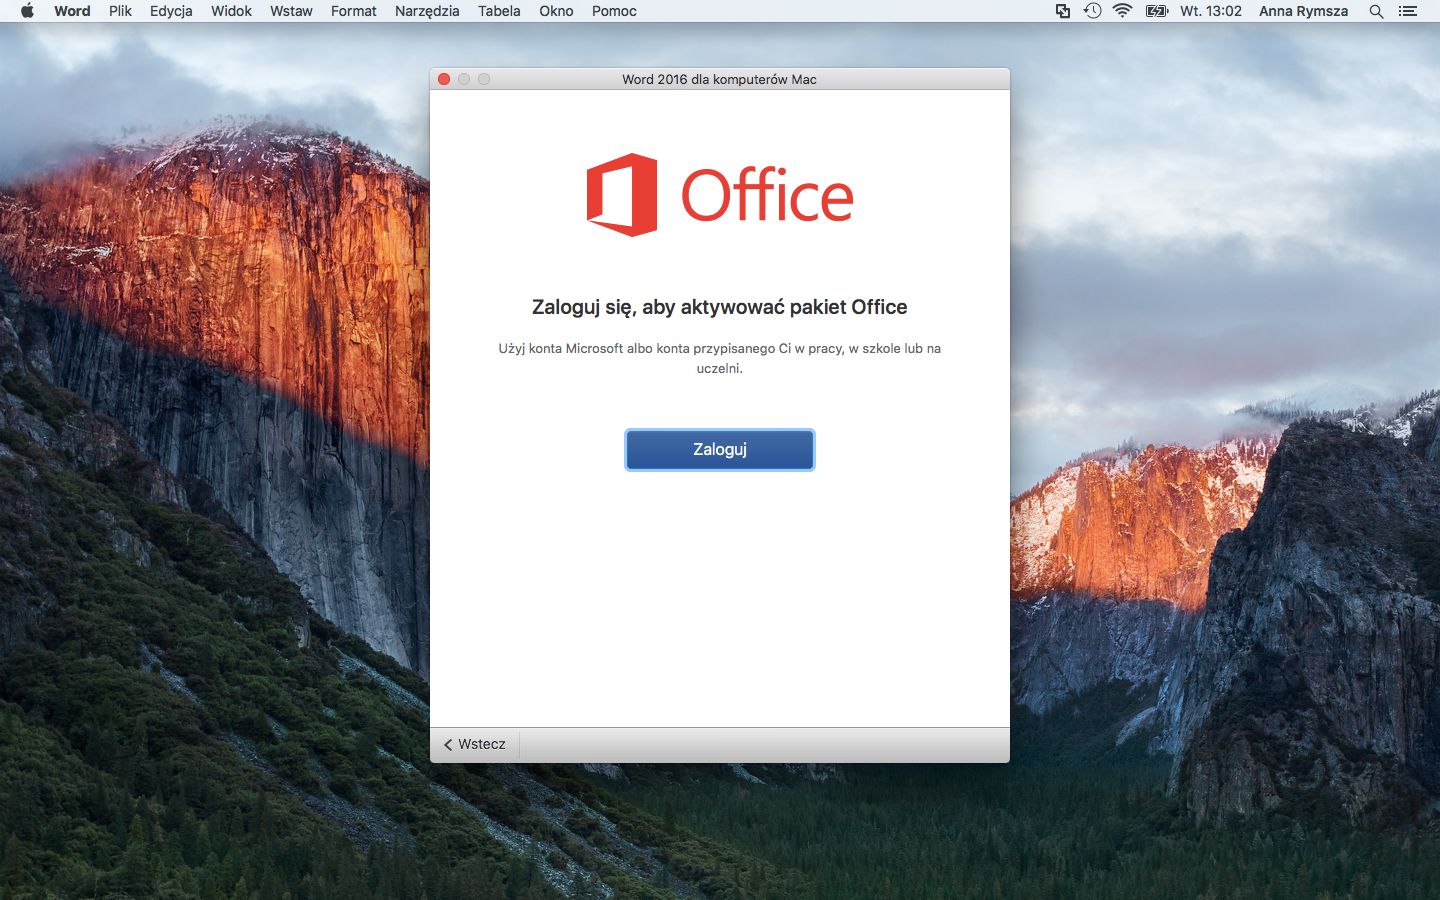Click the description text starting 'Użyj konta Microsoft'
Screen dimensions: 1440x900
click(x=720, y=358)
